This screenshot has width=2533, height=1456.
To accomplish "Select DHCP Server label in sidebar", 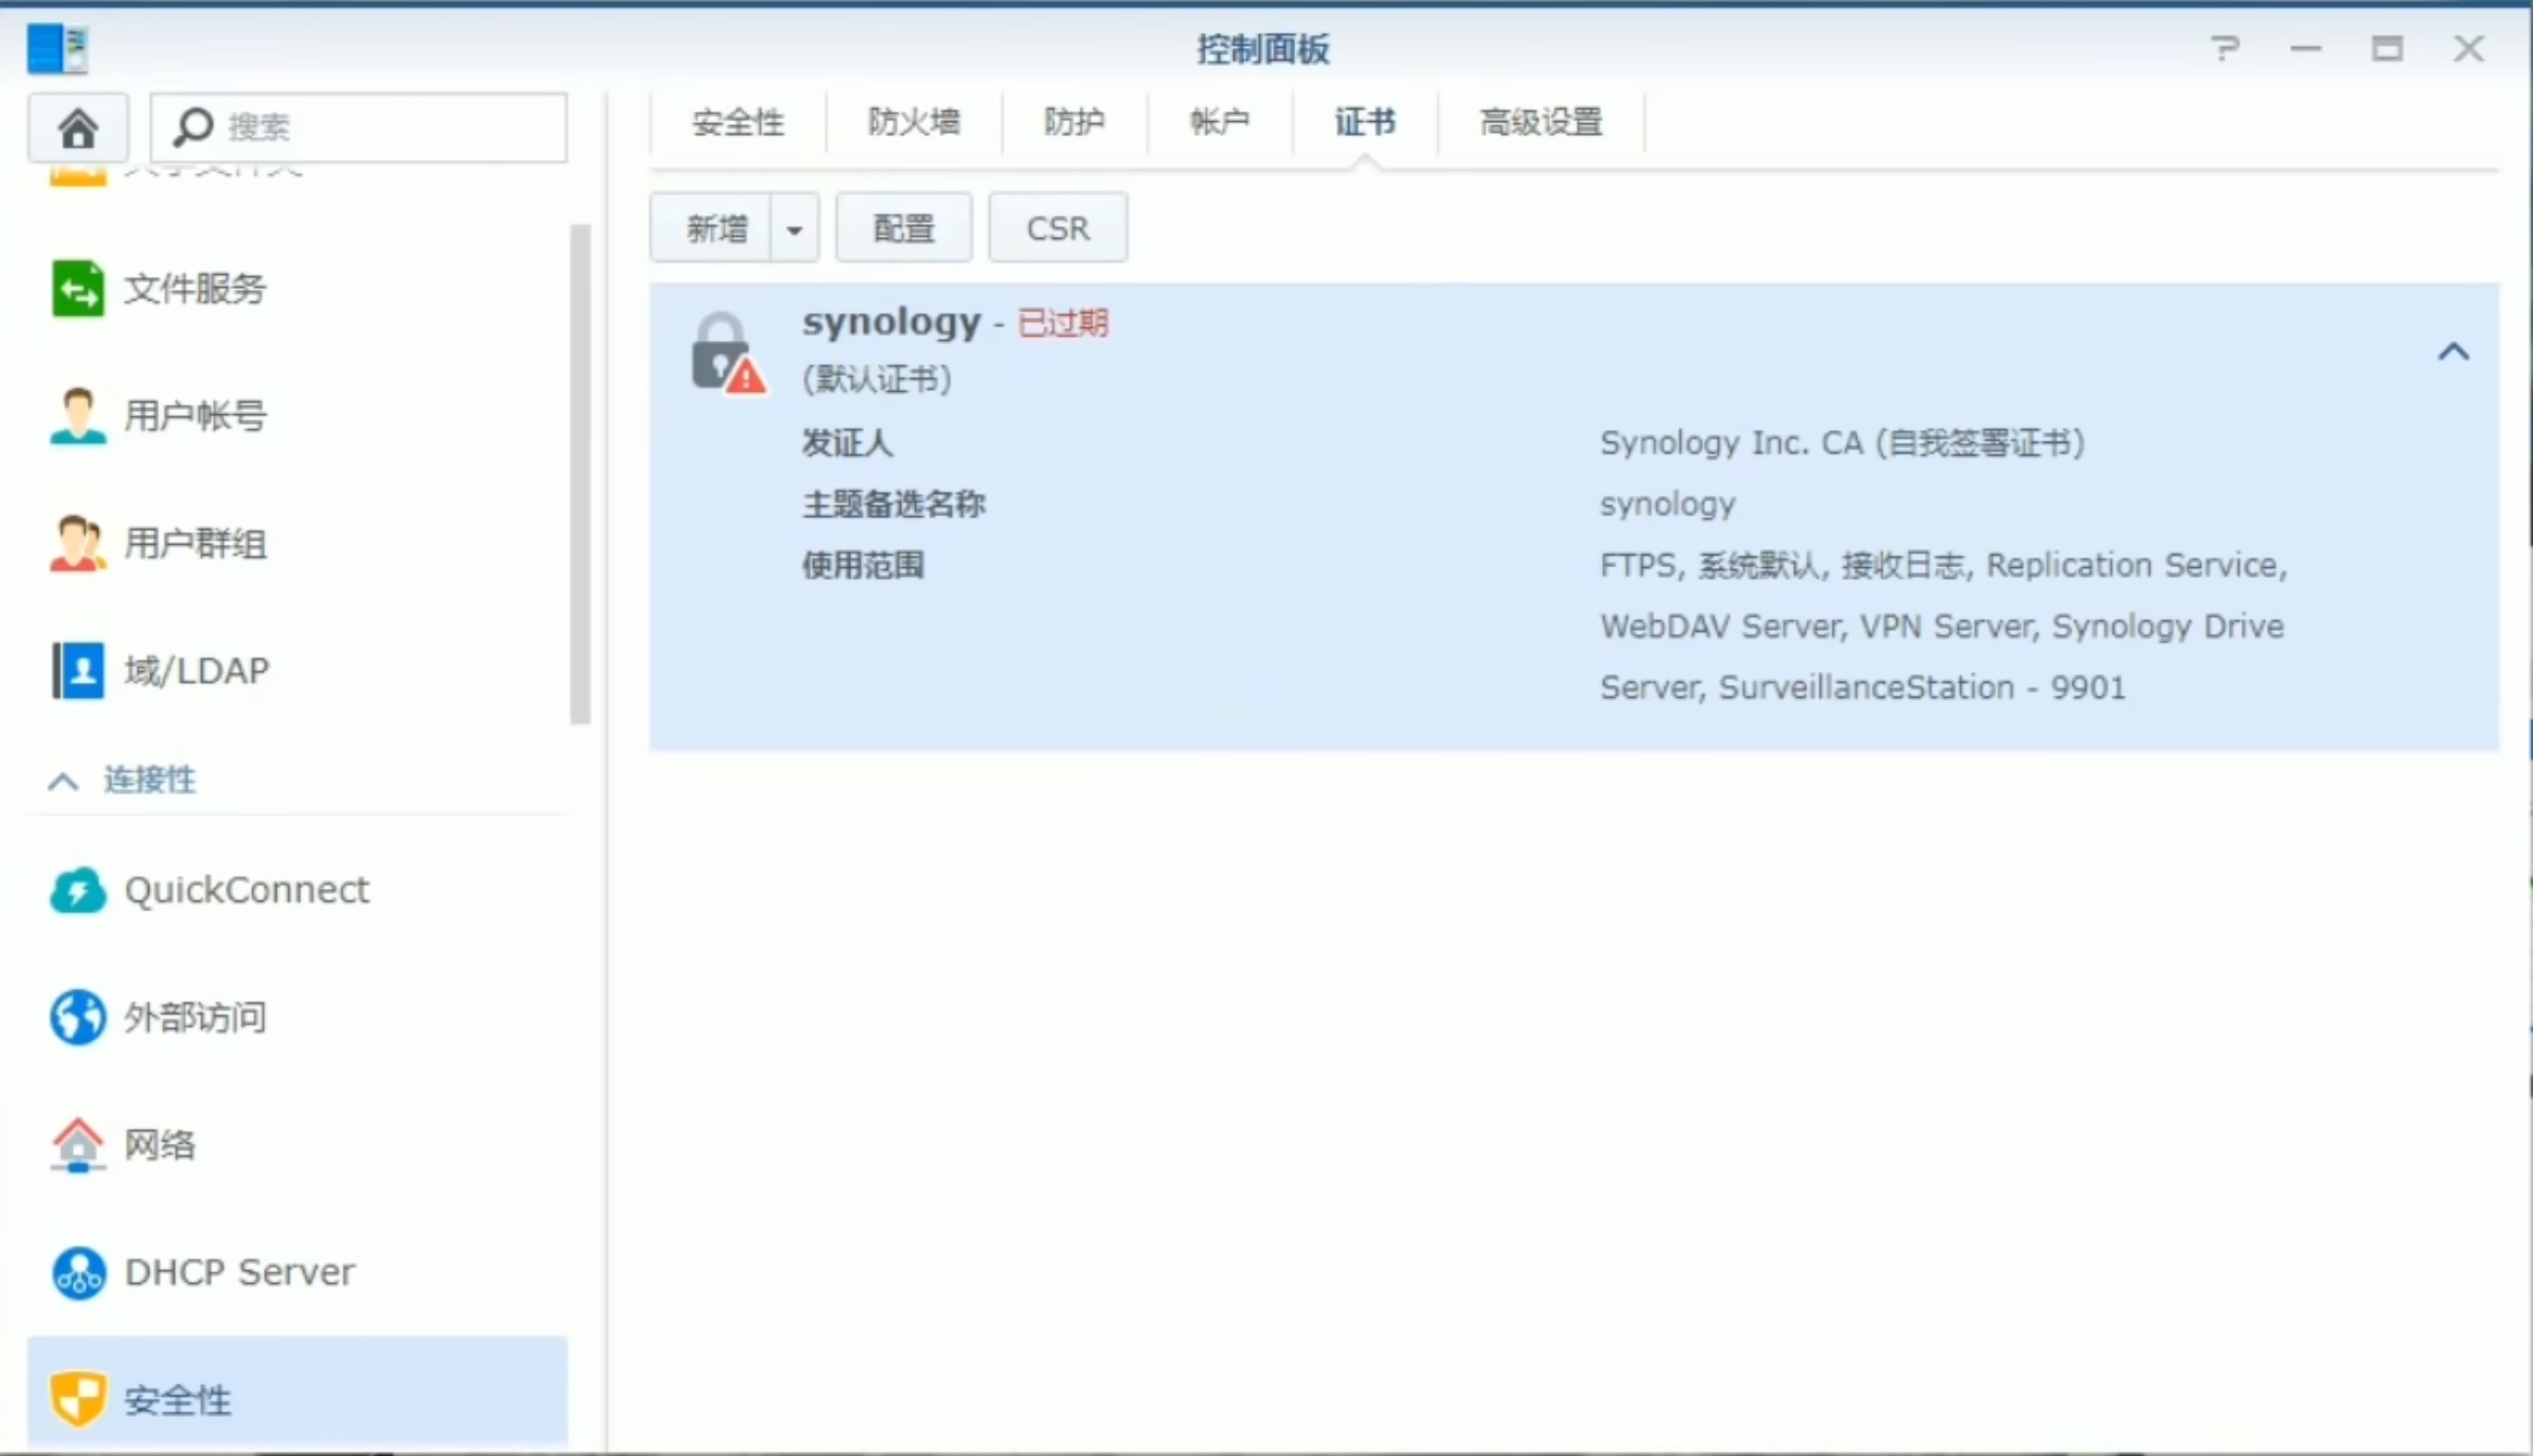I will [x=240, y=1272].
